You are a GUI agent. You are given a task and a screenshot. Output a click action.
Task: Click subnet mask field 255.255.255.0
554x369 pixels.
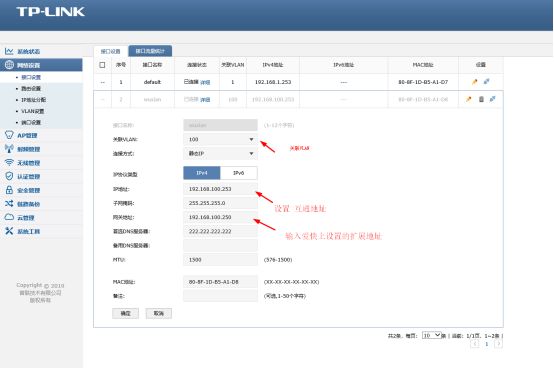(x=220, y=203)
